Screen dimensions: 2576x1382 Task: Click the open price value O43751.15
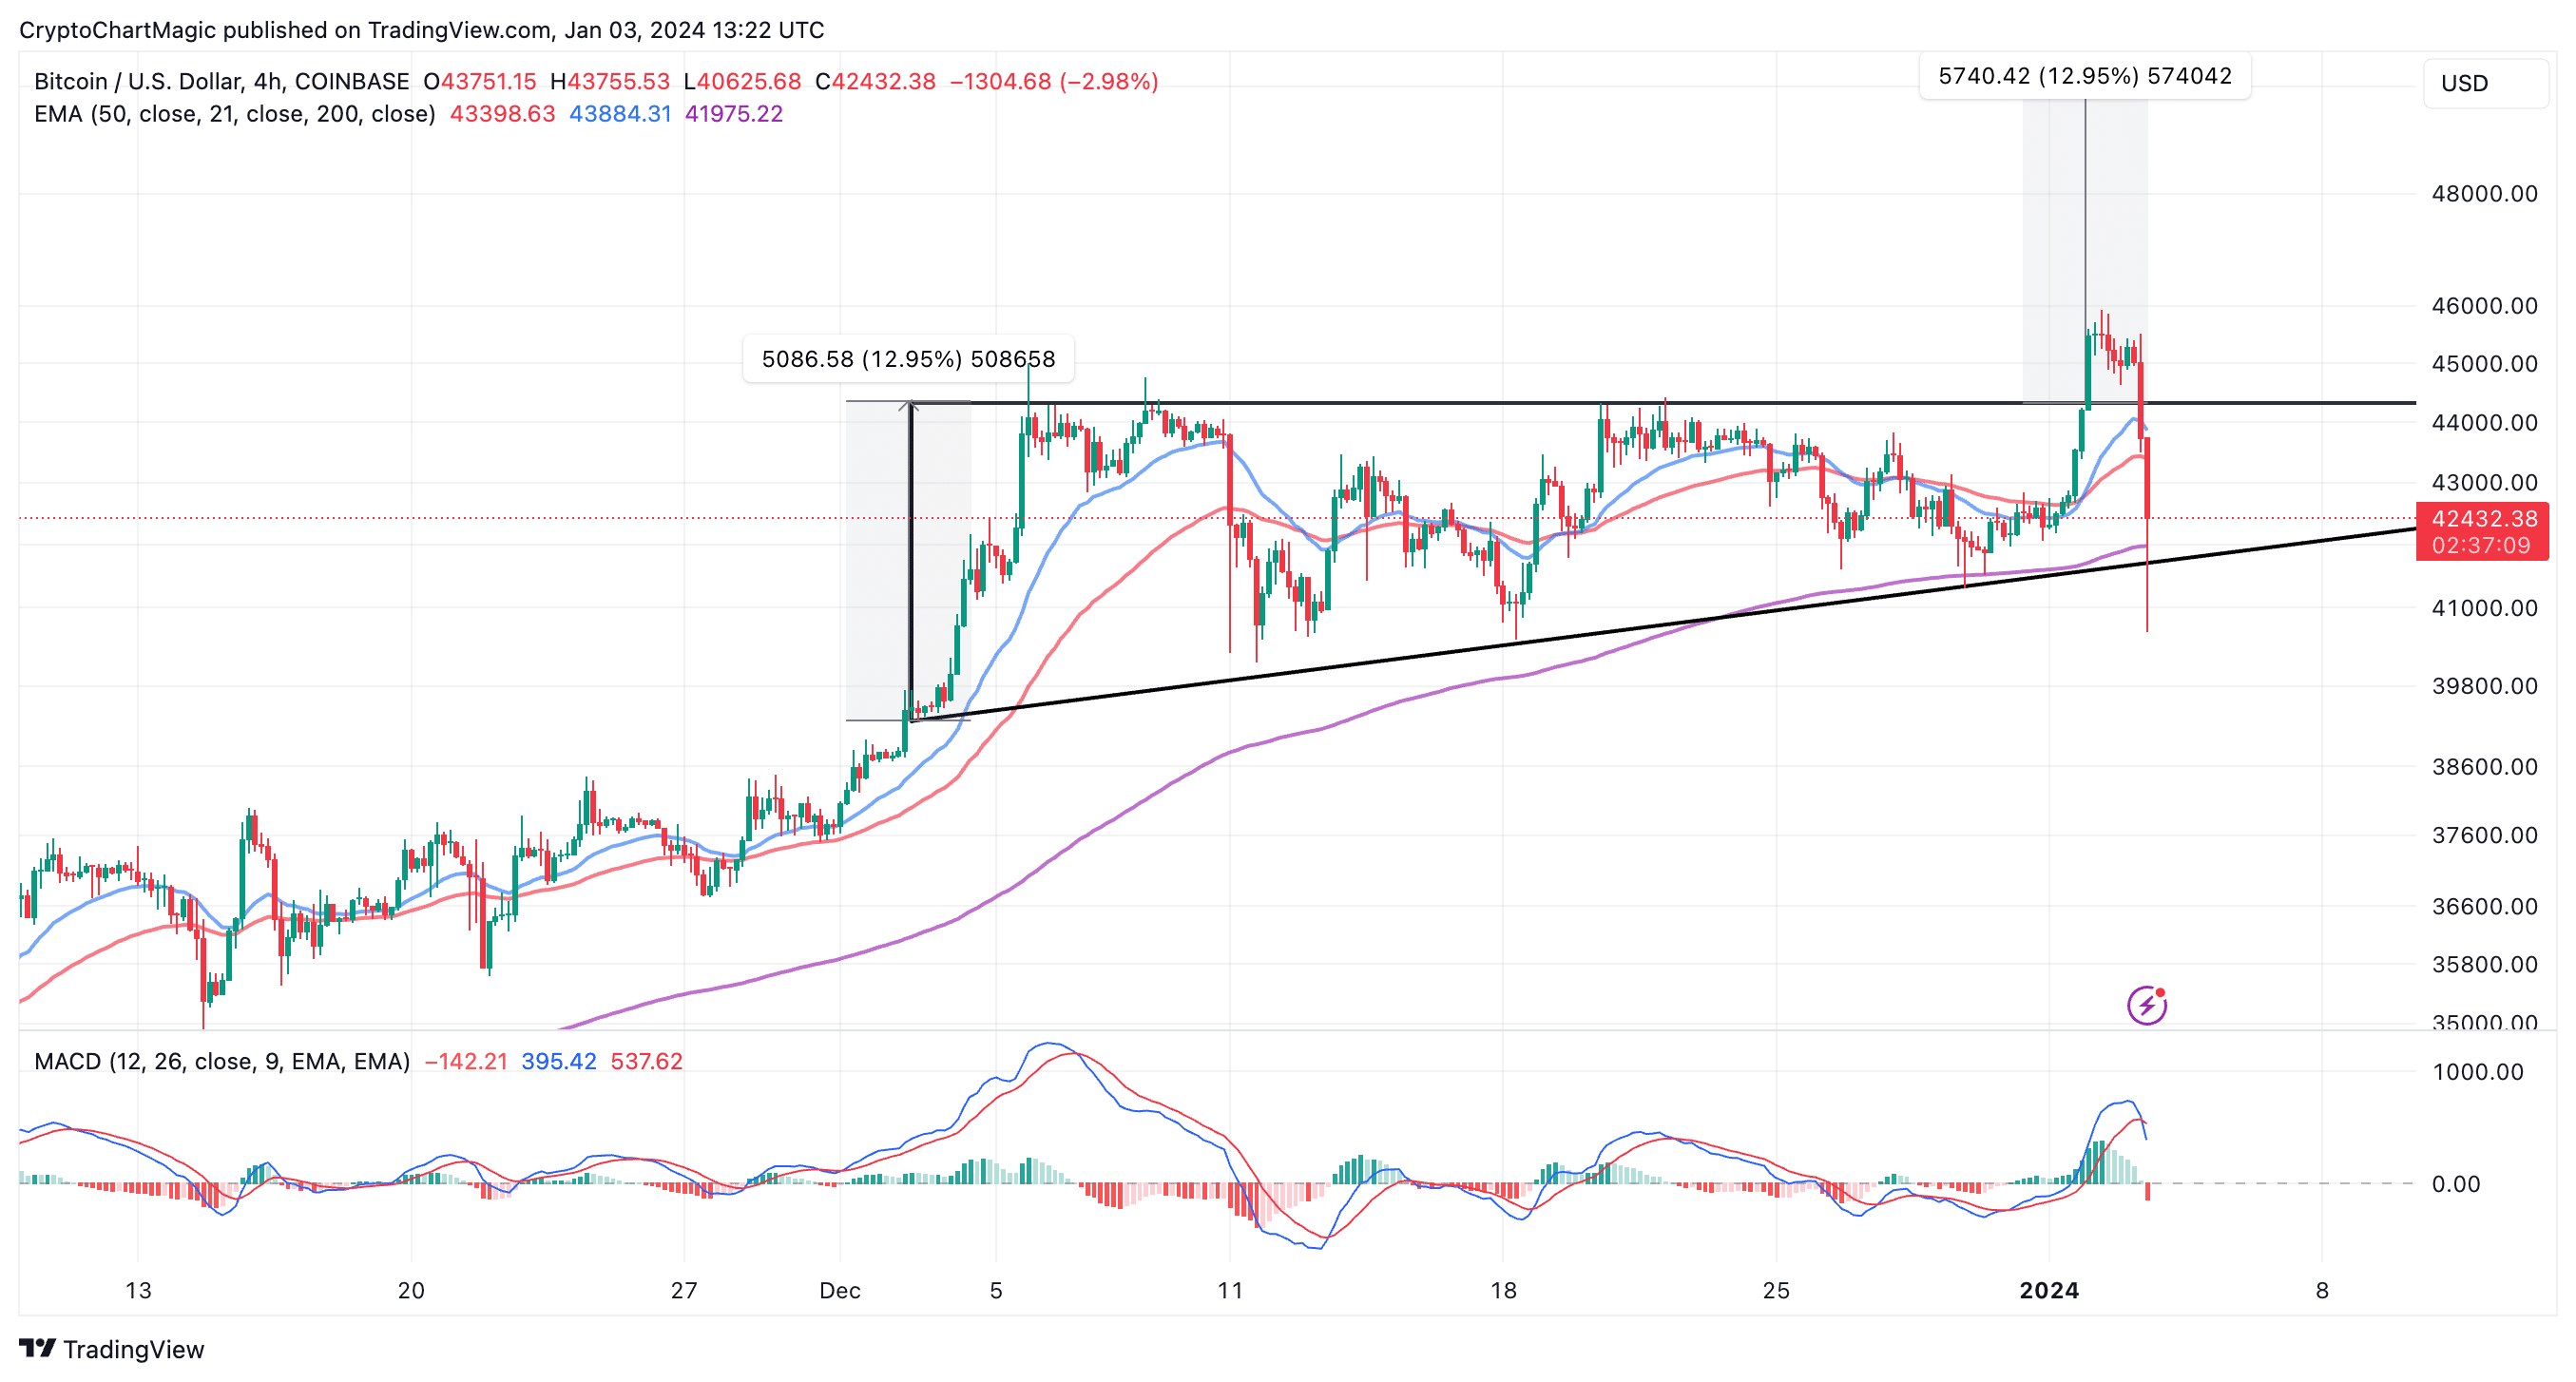point(480,81)
